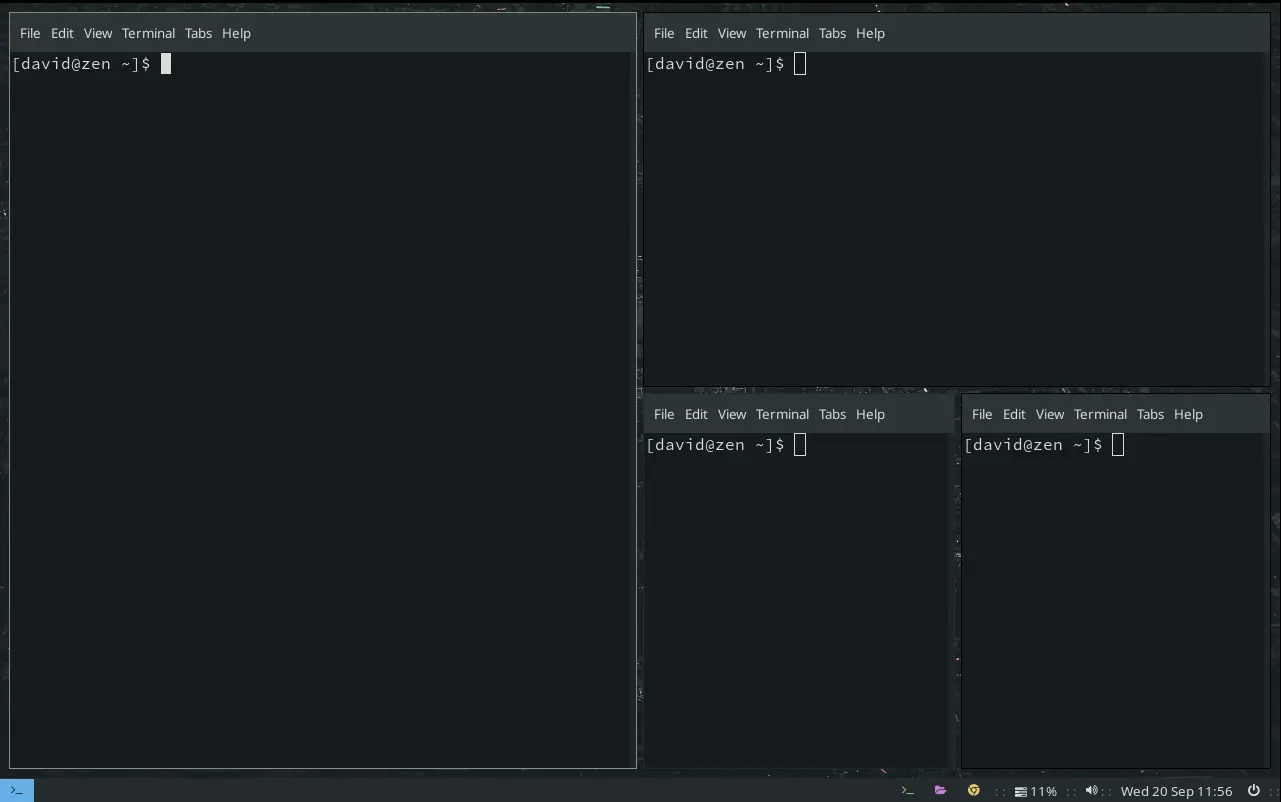
Task: Click the active terminal task button at the panel's left end
Action: [17, 791]
